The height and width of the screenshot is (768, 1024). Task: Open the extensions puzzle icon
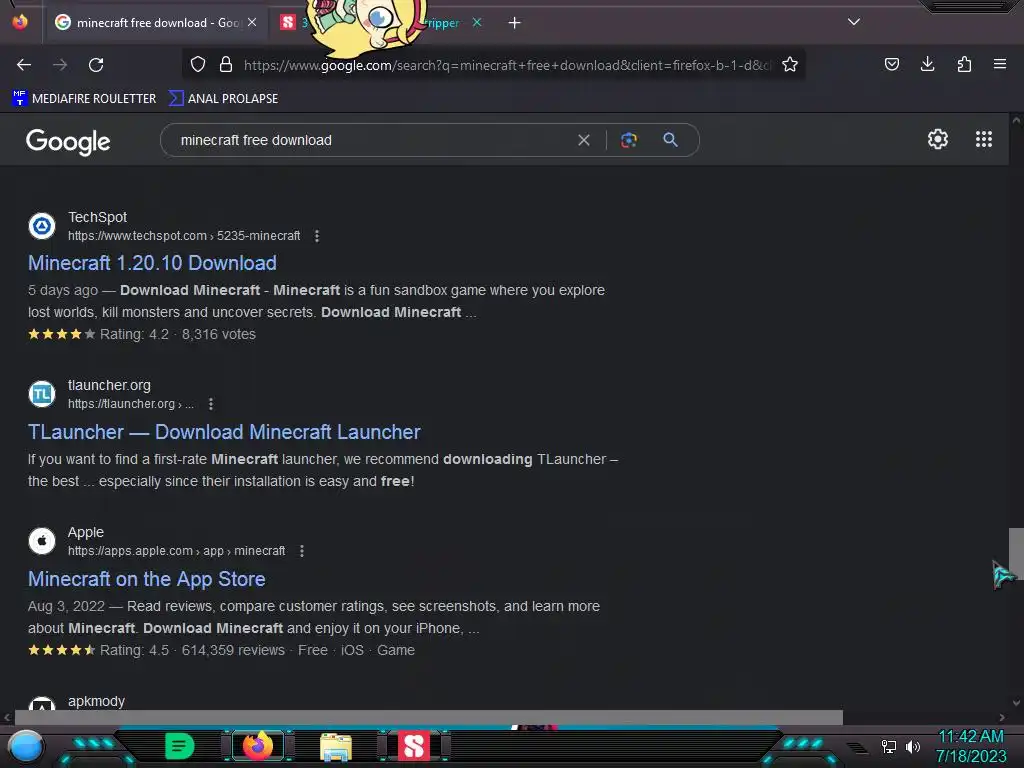pos(964,64)
